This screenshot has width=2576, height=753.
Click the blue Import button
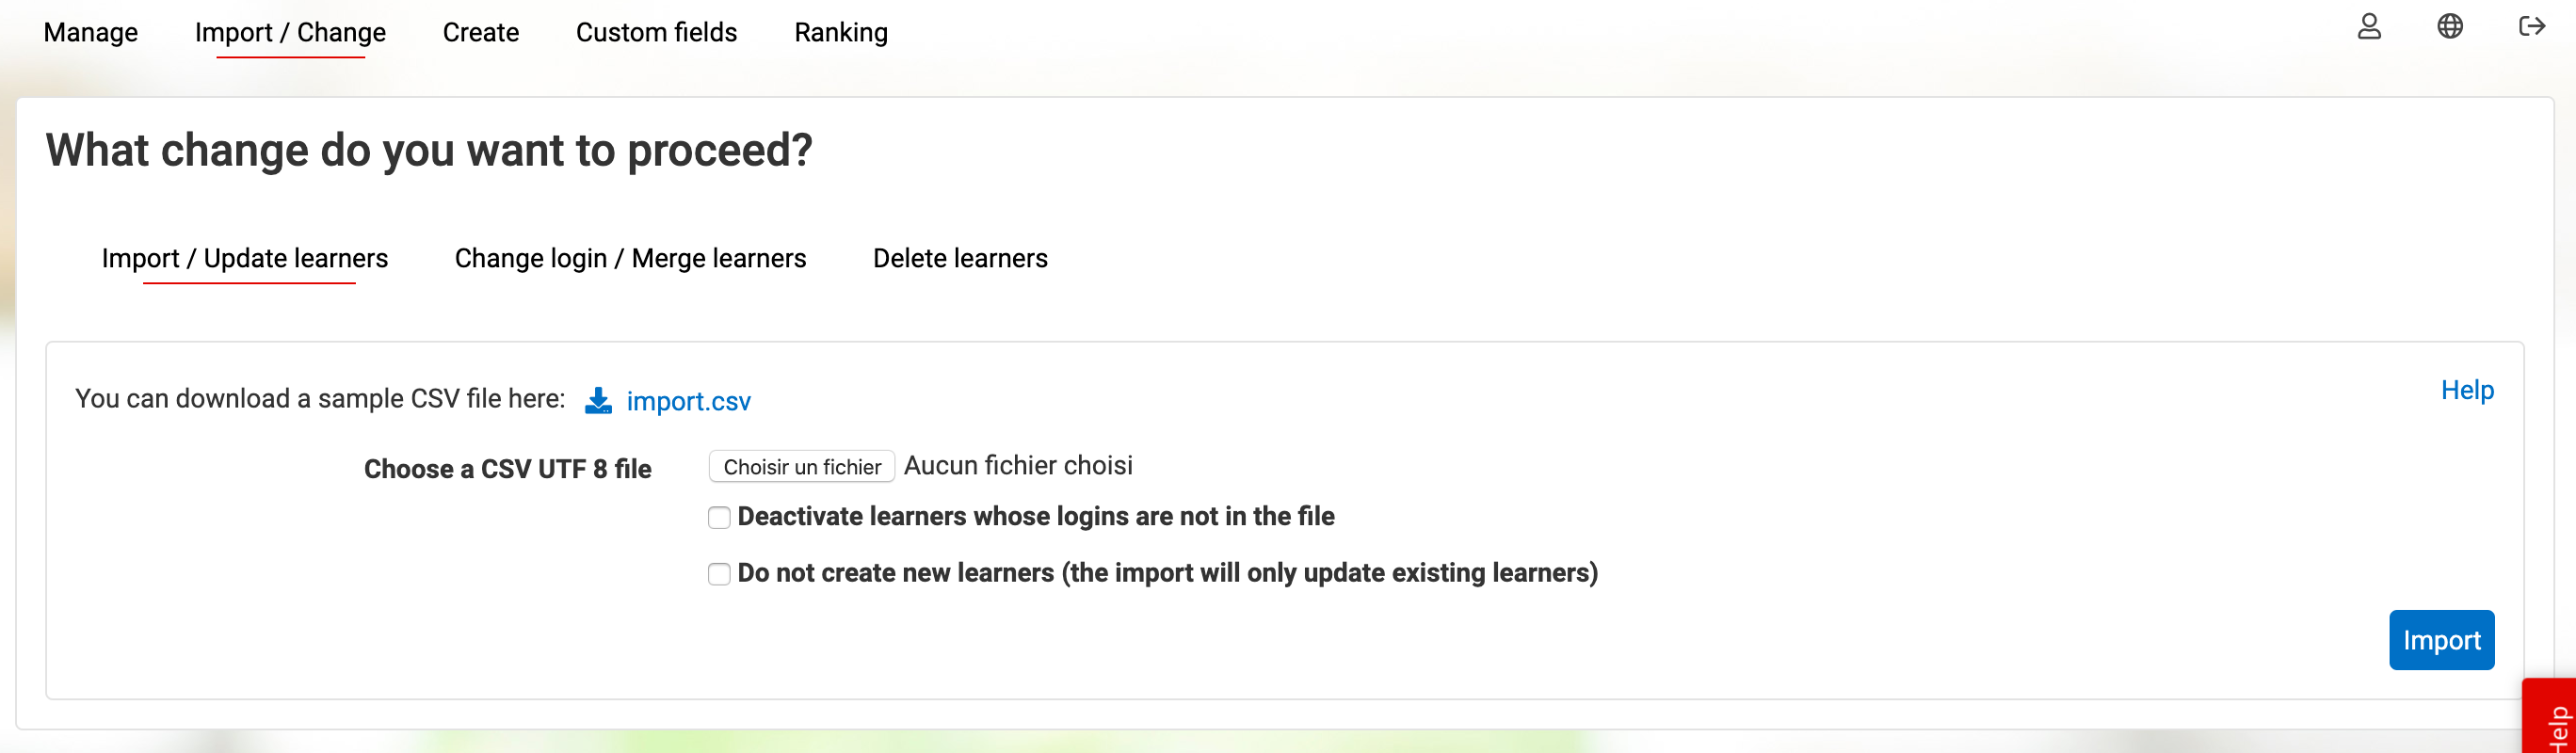[2442, 640]
